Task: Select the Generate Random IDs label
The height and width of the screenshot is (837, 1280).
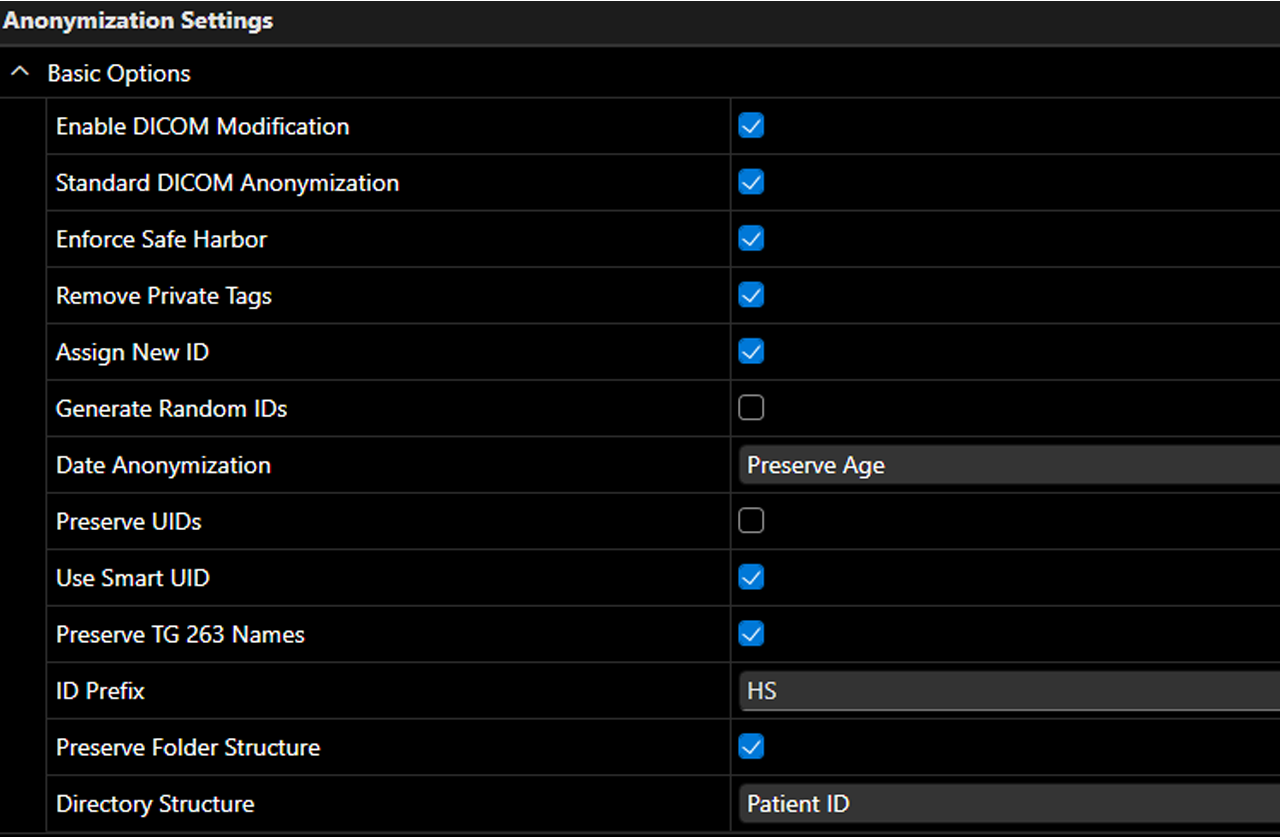Action: (171, 409)
